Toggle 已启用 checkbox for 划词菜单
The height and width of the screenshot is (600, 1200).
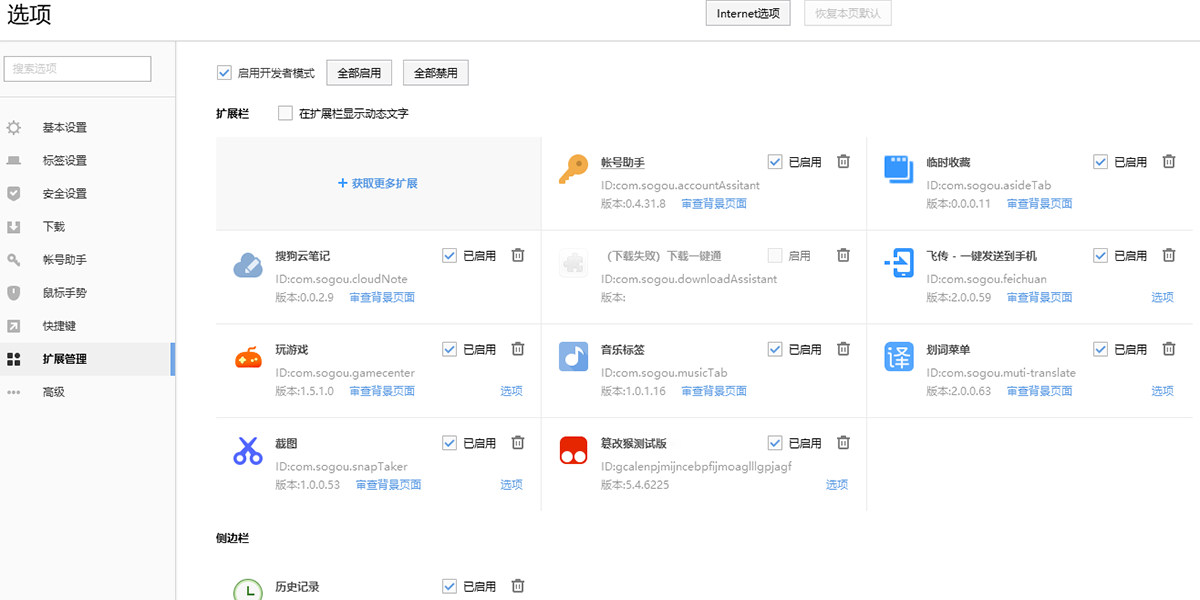click(1101, 349)
